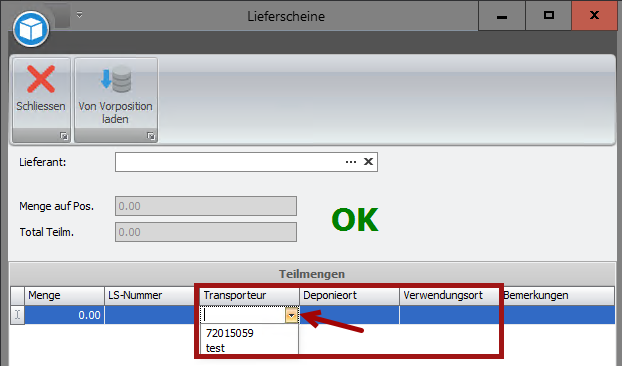Select the row indicator of the first row
622x366 pixels.
pos(17,315)
